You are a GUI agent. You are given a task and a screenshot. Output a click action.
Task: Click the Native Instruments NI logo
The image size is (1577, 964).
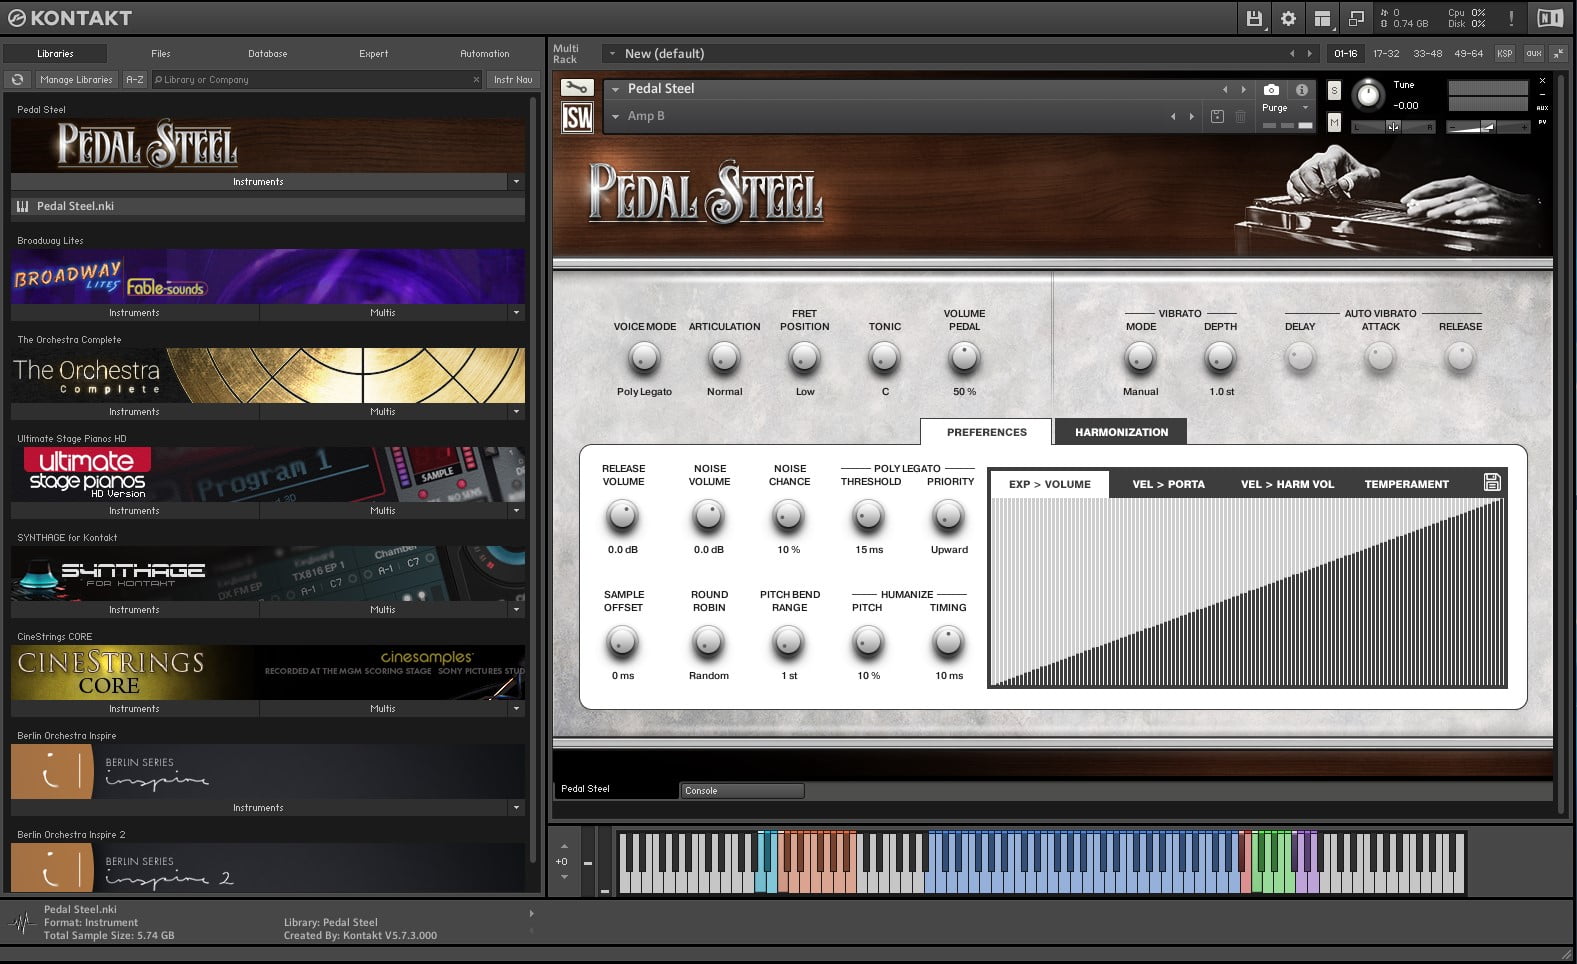click(1549, 18)
